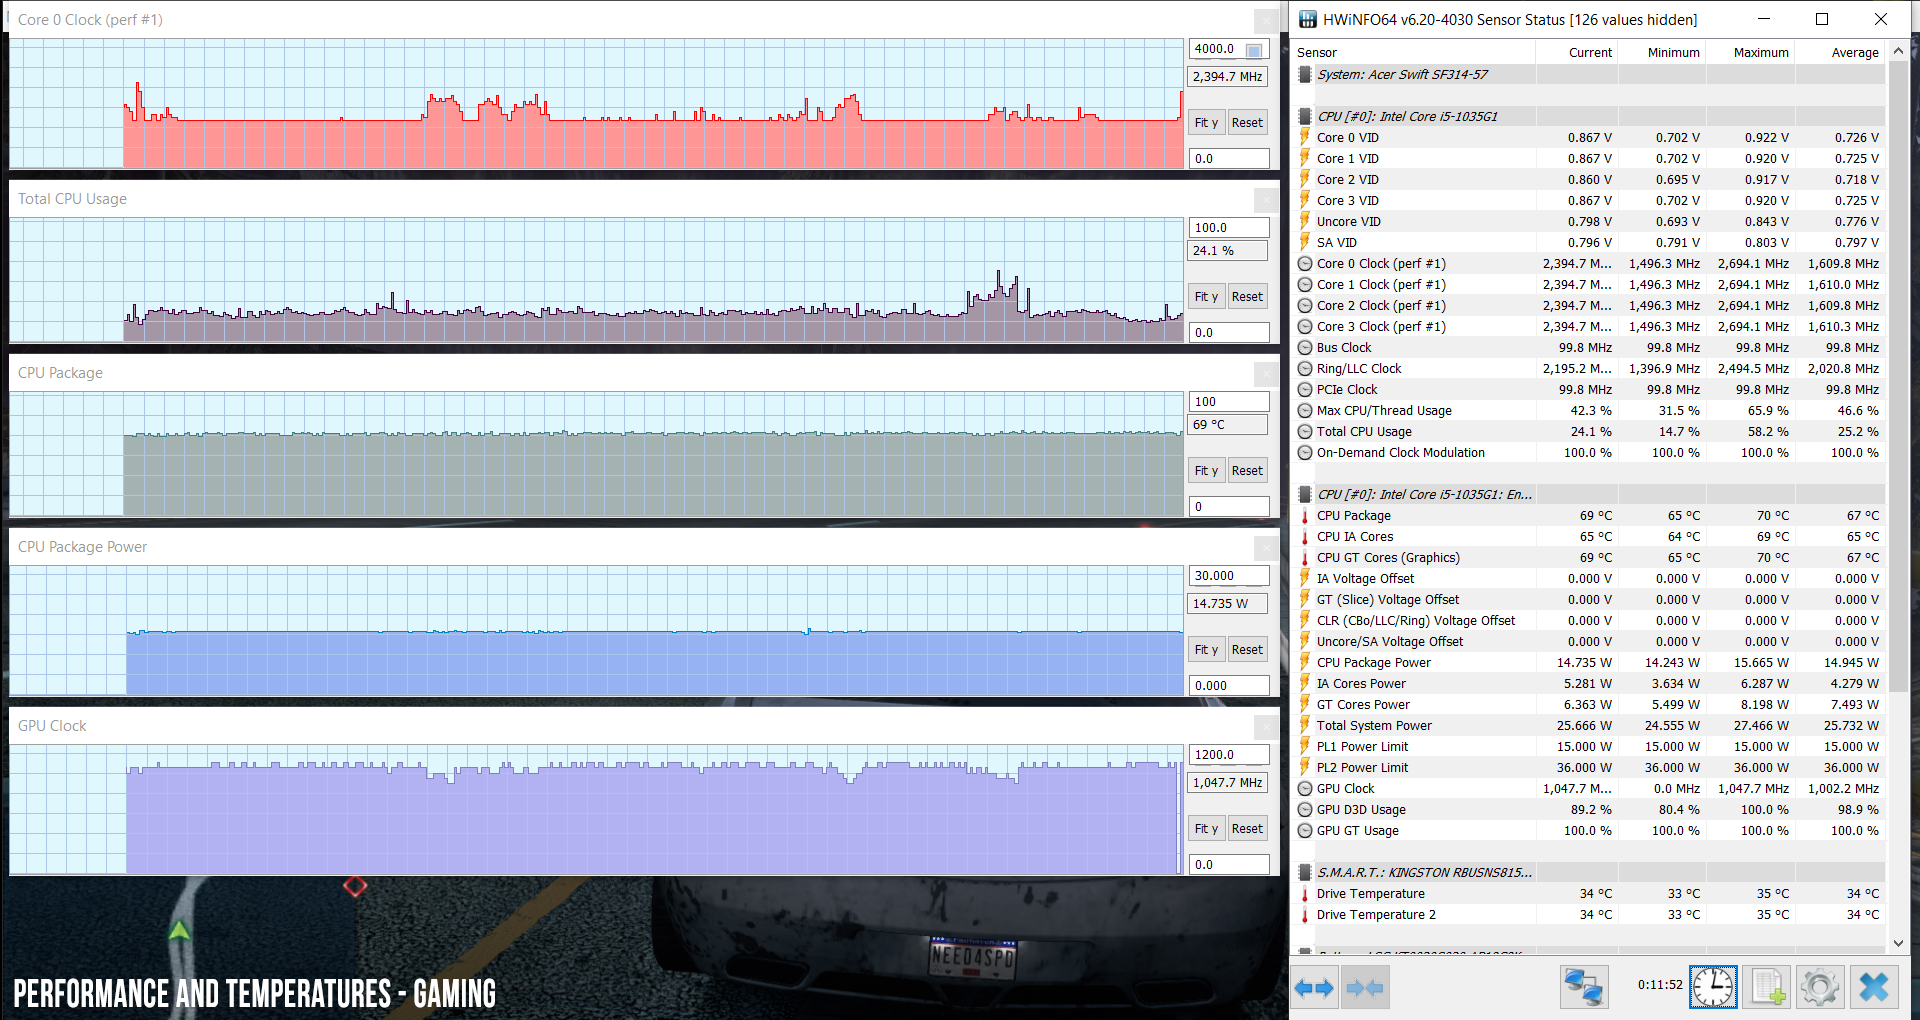Open HWiNFO sensor settings gear icon
This screenshot has width=1920, height=1020.
tap(1820, 988)
